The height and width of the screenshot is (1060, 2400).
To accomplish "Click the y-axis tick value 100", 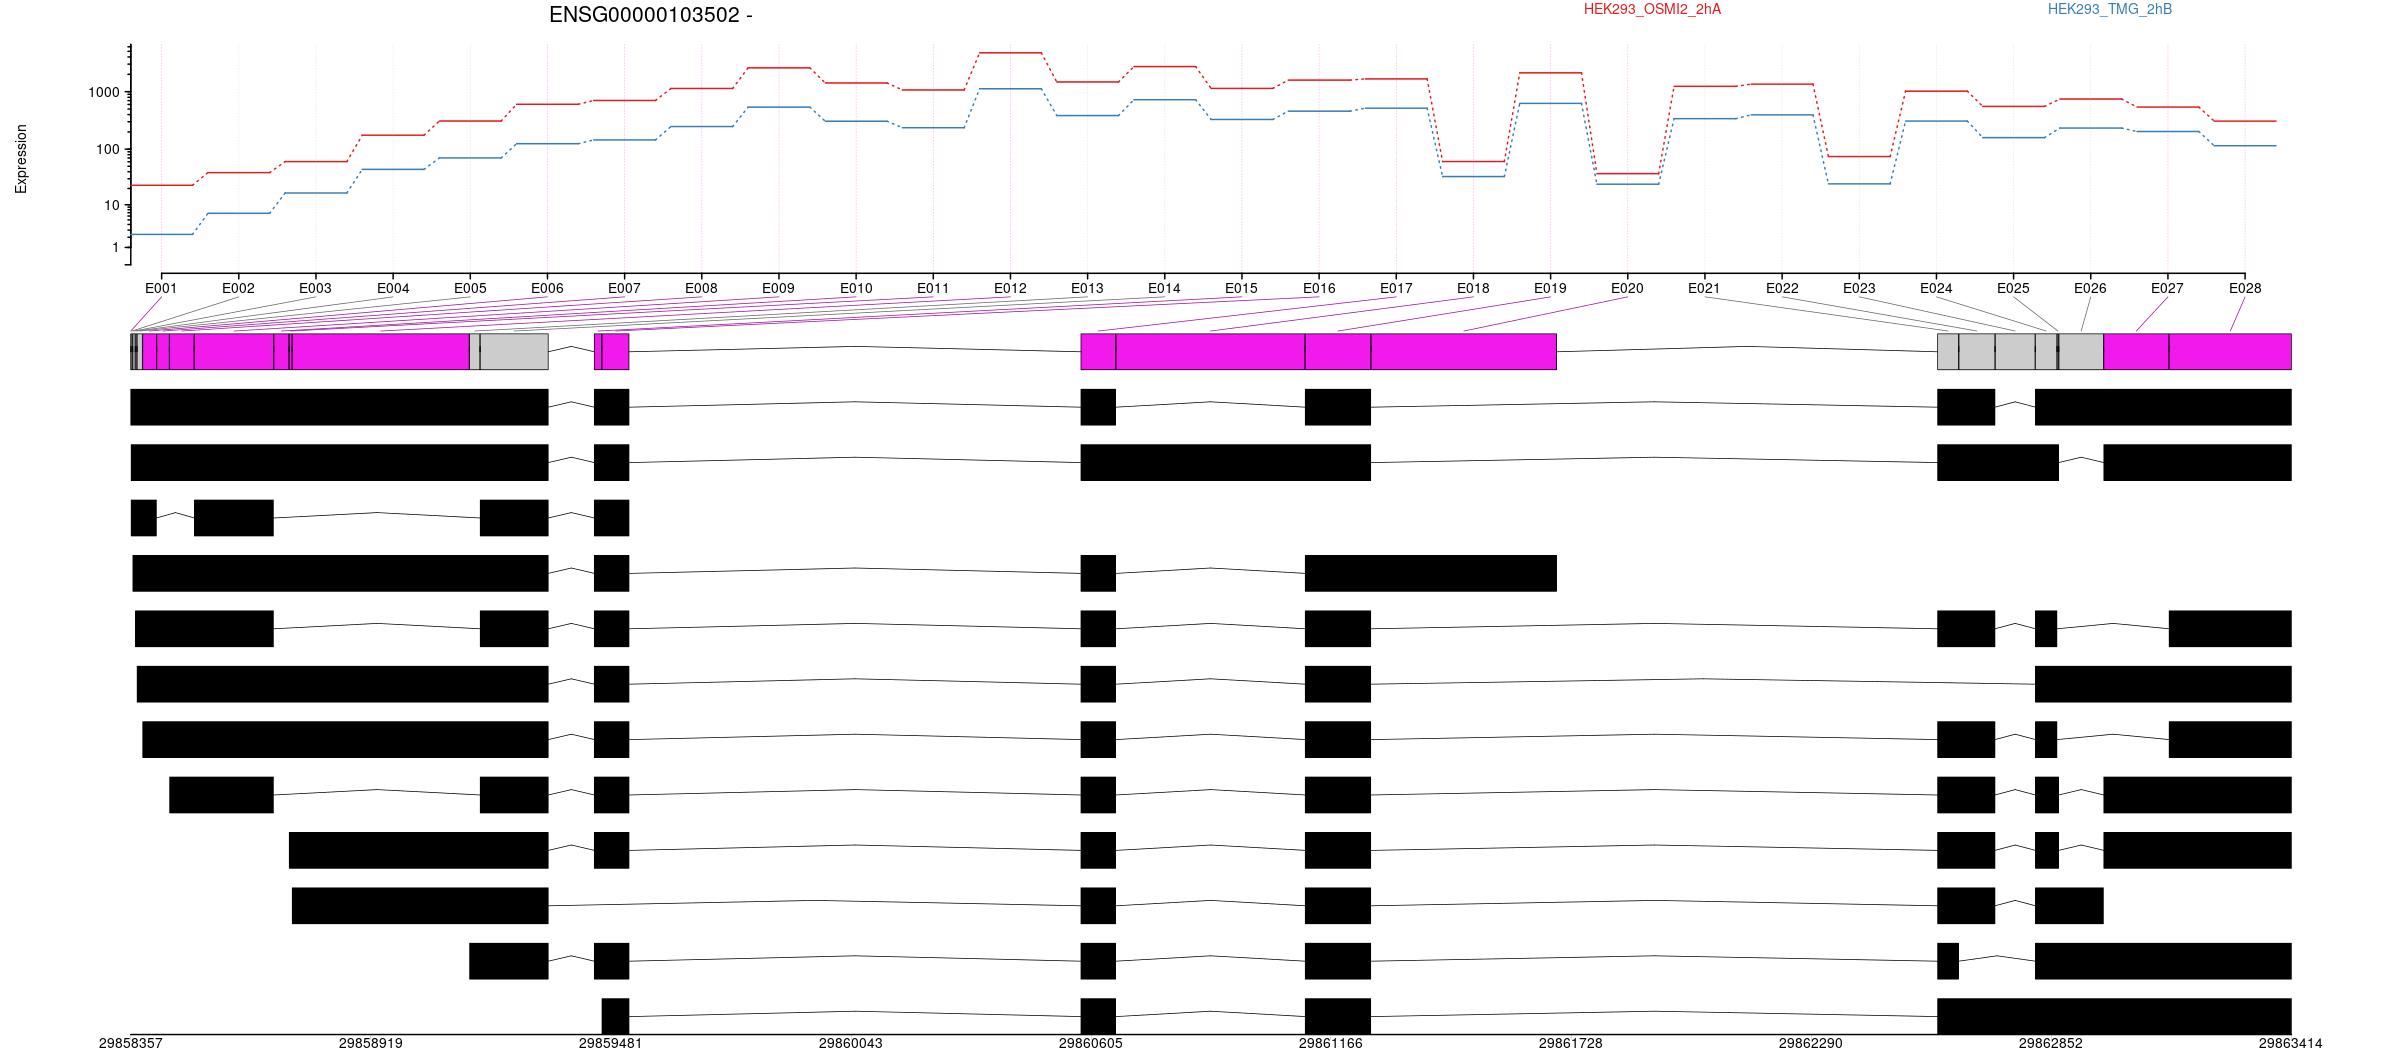I will (x=107, y=150).
